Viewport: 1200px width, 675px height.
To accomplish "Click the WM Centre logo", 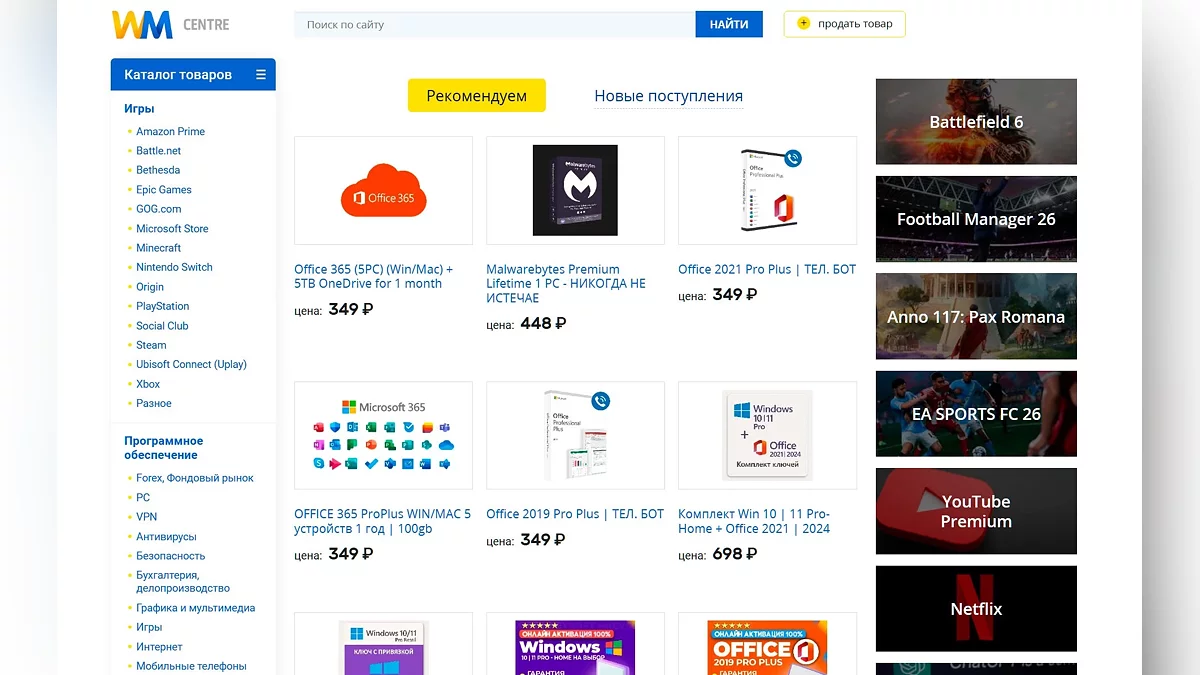I will click(170, 24).
